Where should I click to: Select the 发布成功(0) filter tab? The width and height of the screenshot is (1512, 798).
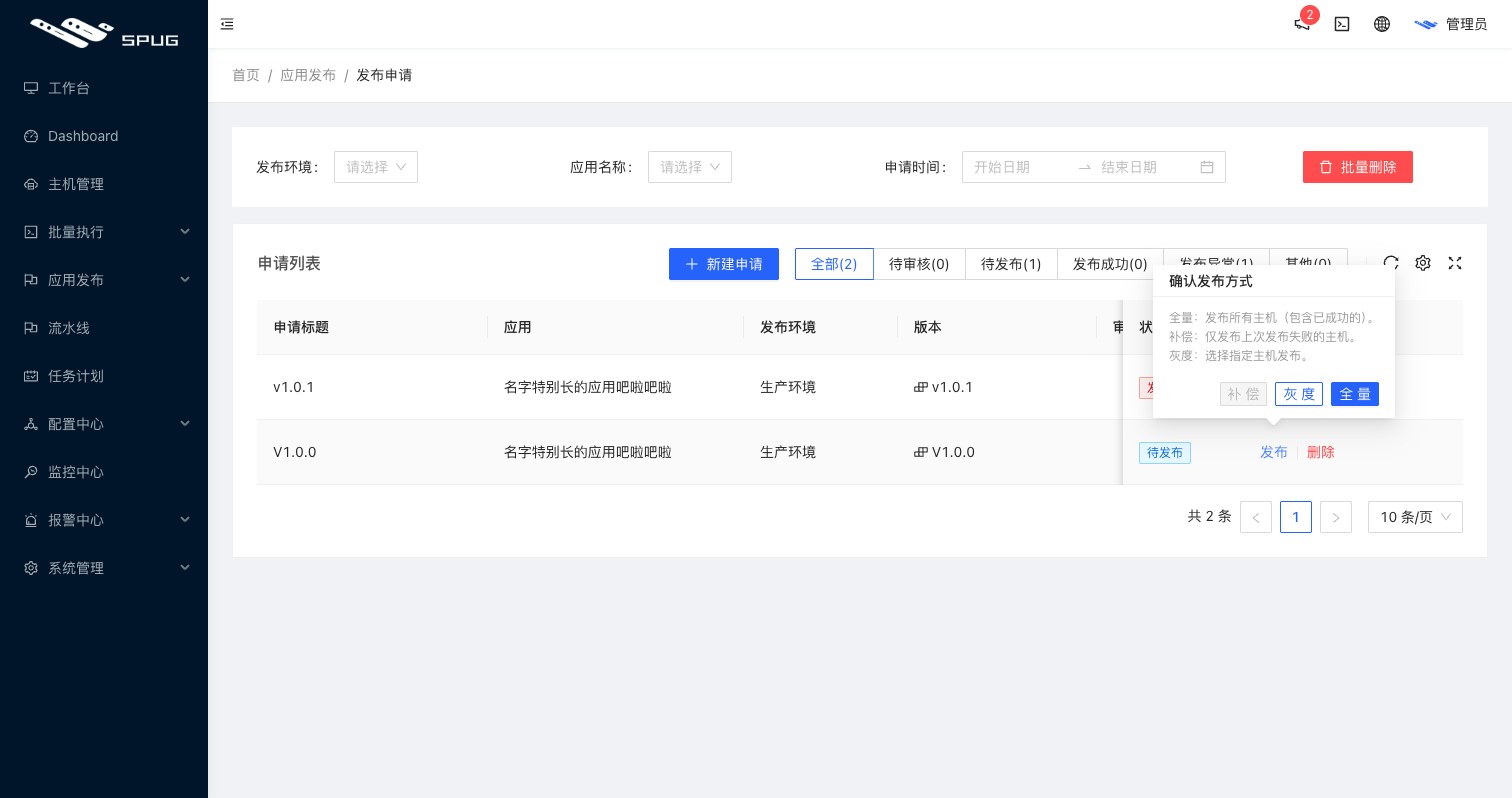tap(1110, 264)
